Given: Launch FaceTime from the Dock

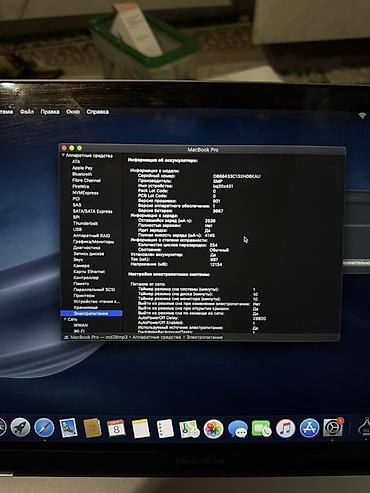Looking at the screenshot, I should [x=262, y=429].
